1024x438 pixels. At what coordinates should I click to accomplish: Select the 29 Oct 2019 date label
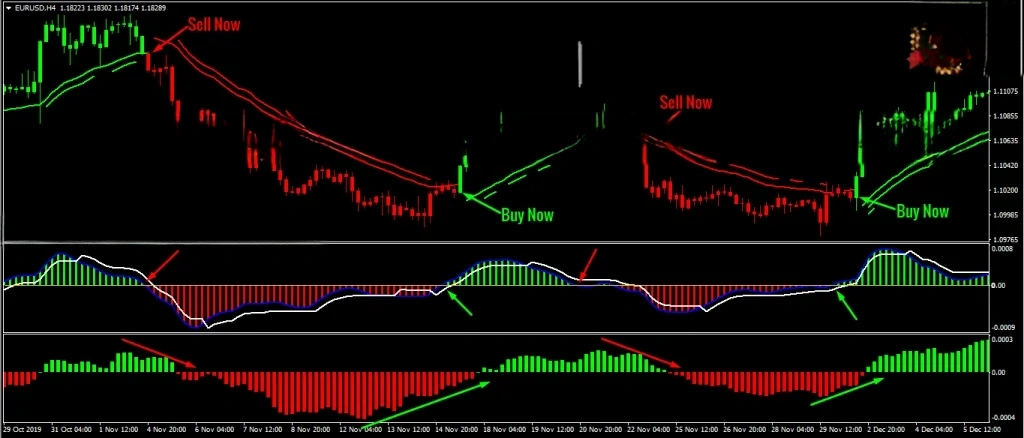(x=24, y=430)
